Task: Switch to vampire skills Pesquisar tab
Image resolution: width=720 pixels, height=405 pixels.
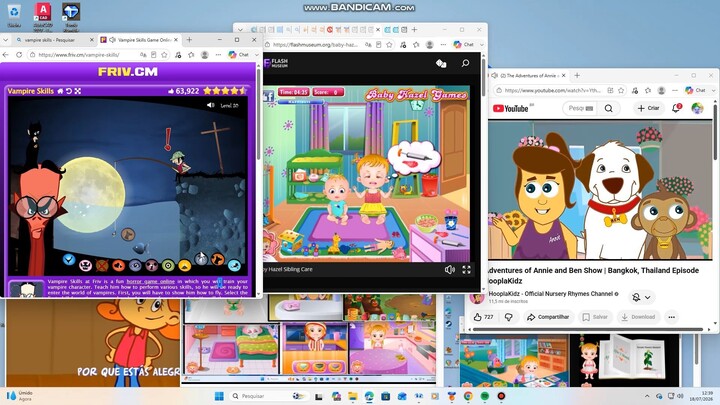Action: coord(52,40)
